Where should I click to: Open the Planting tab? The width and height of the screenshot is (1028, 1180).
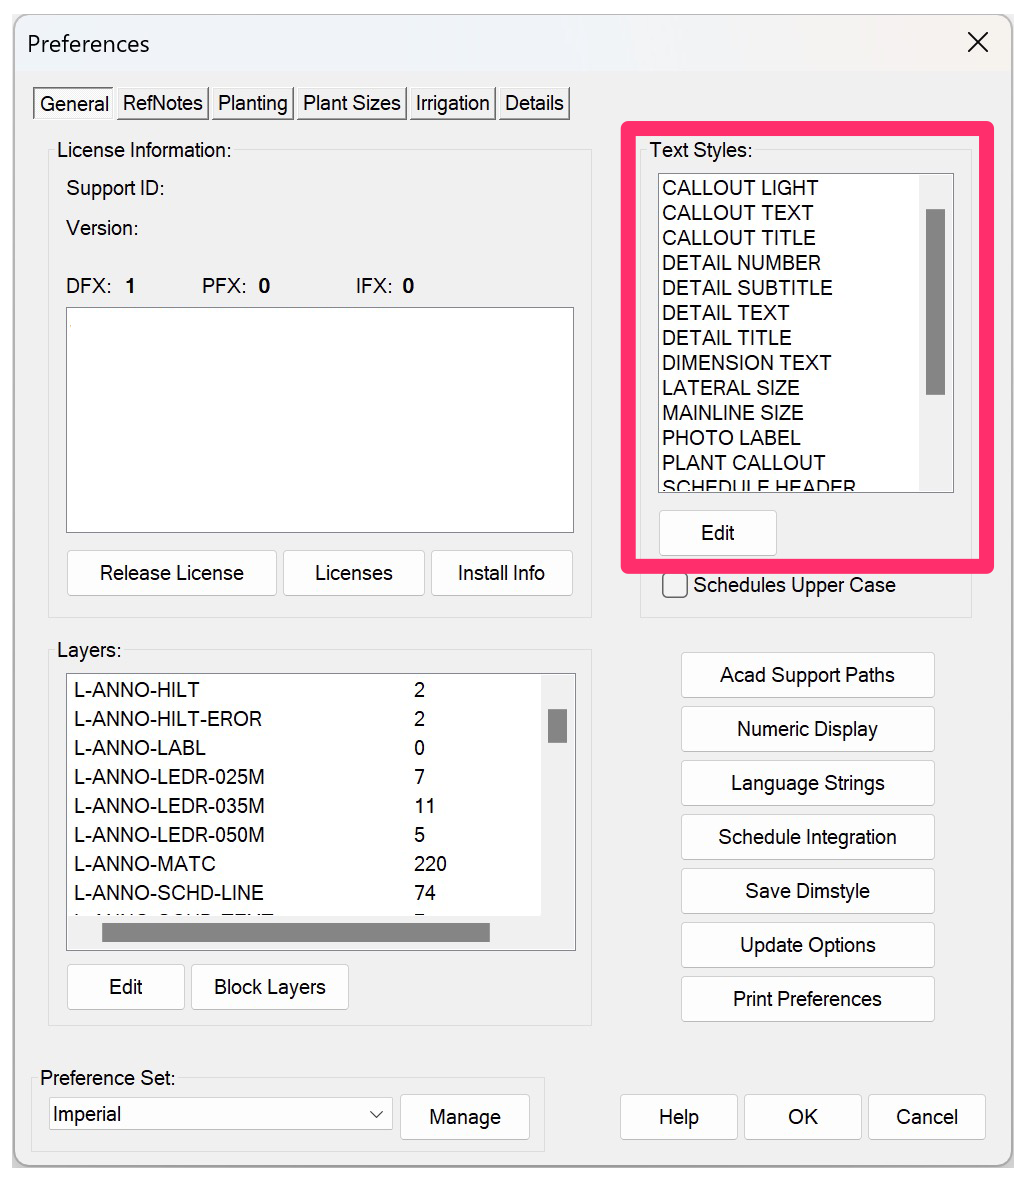point(252,103)
